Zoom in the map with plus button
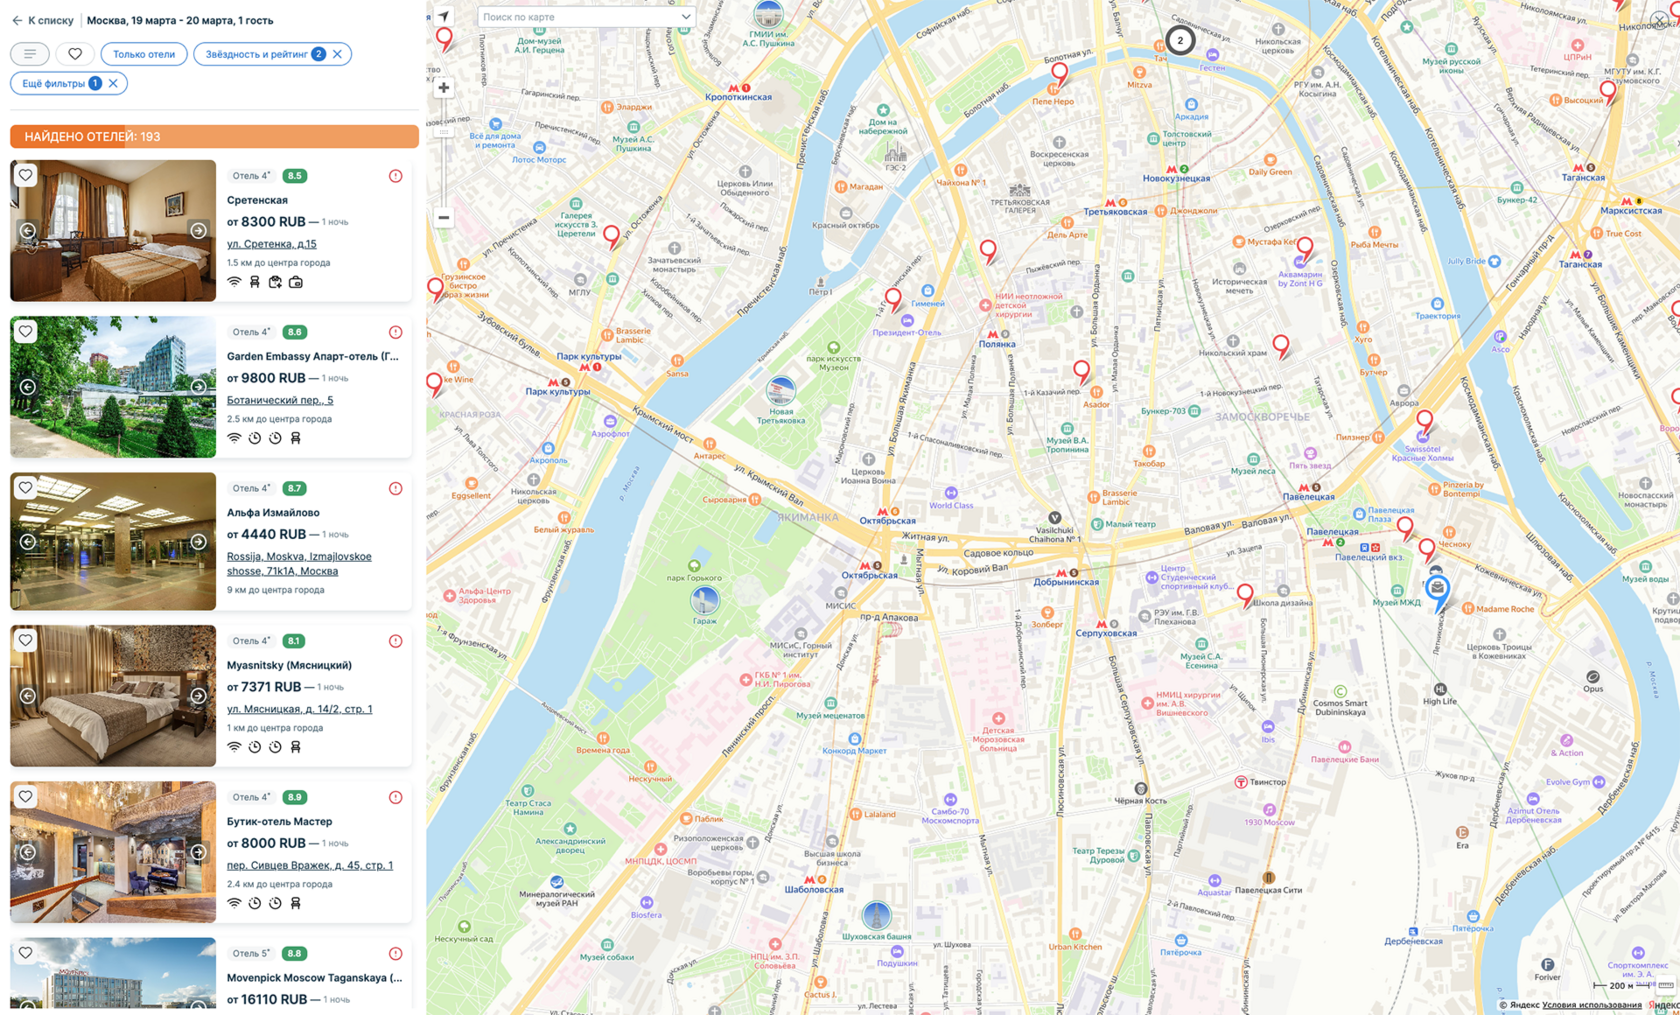Image resolution: width=1680 pixels, height=1015 pixels. (x=444, y=88)
